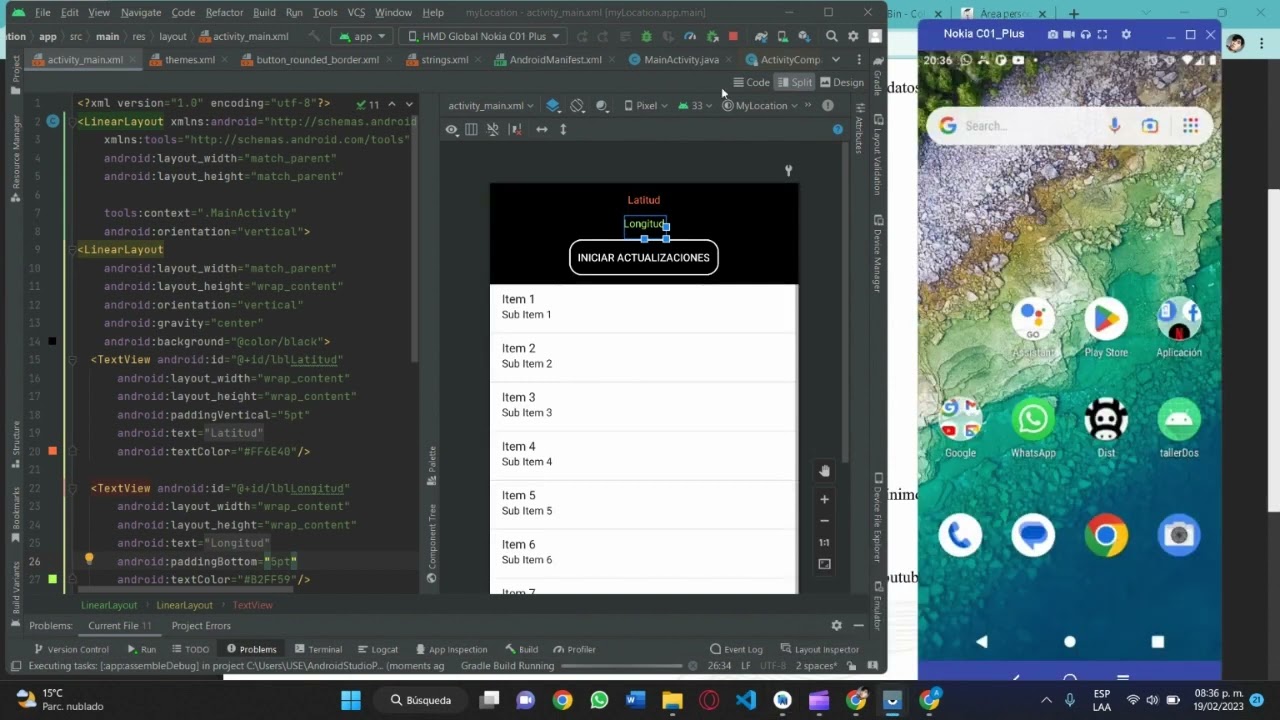Viewport: 1280px width, 720px height.
Task: Select the pan hand tool in preview
Action: [824, 470]
